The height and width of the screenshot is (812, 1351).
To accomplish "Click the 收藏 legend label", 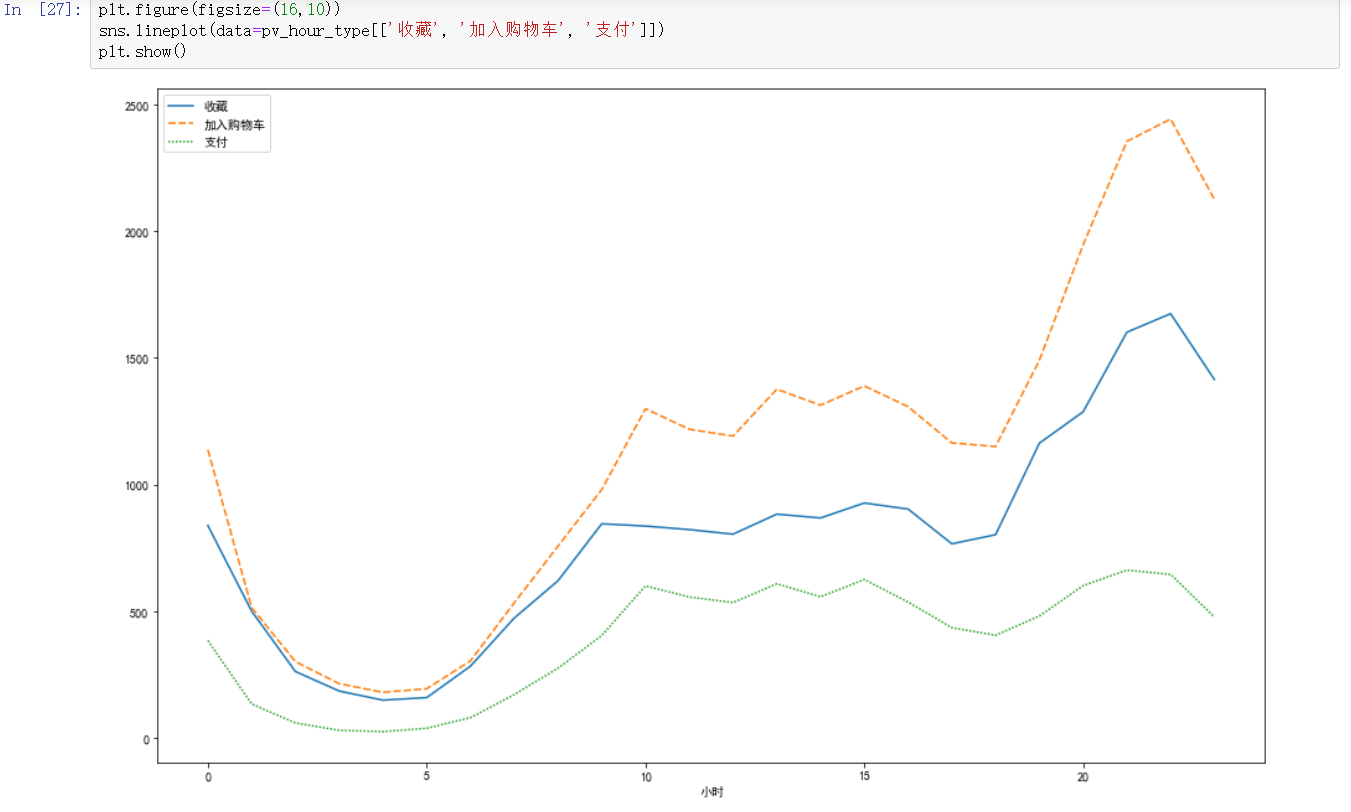I will click(216, 106).
